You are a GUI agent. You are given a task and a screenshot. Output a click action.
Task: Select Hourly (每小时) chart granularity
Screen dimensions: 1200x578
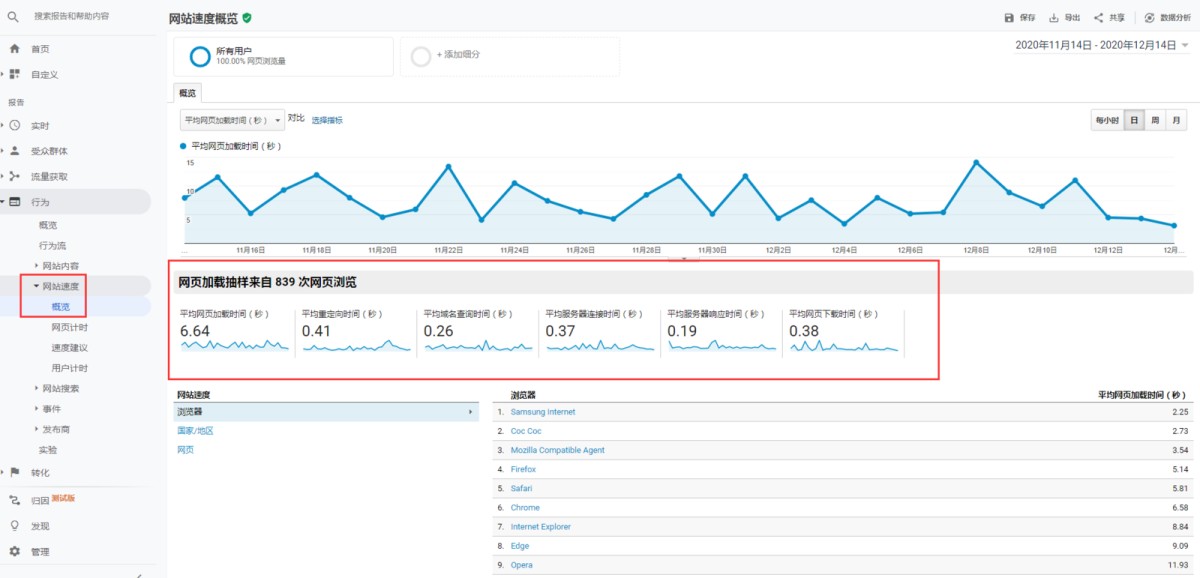point(1107,120)
